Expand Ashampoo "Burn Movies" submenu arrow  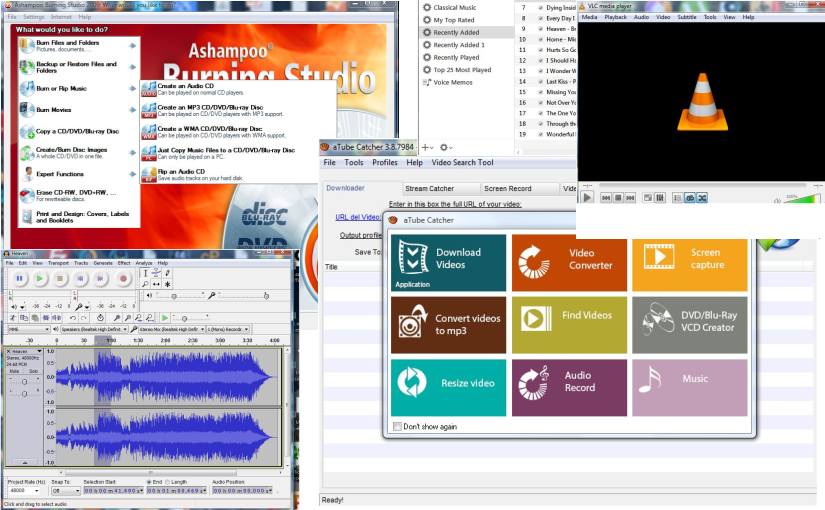(133, 110)
